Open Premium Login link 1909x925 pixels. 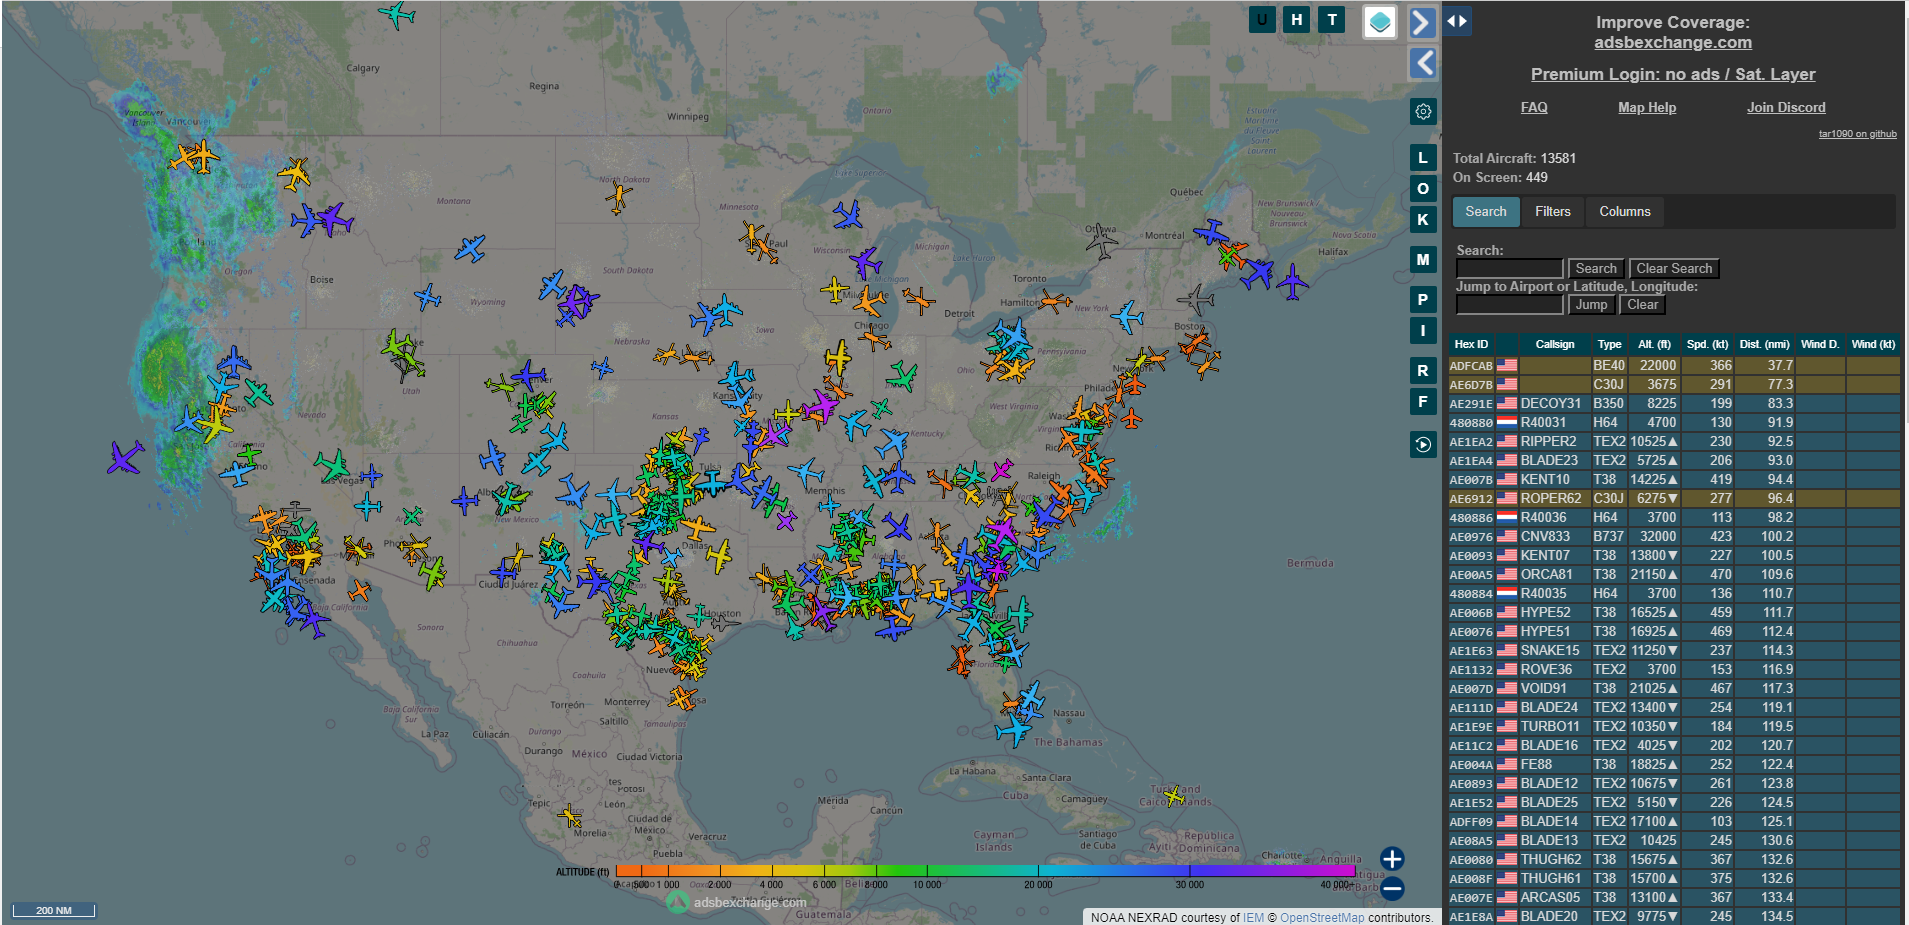[x=1673, y=74]
